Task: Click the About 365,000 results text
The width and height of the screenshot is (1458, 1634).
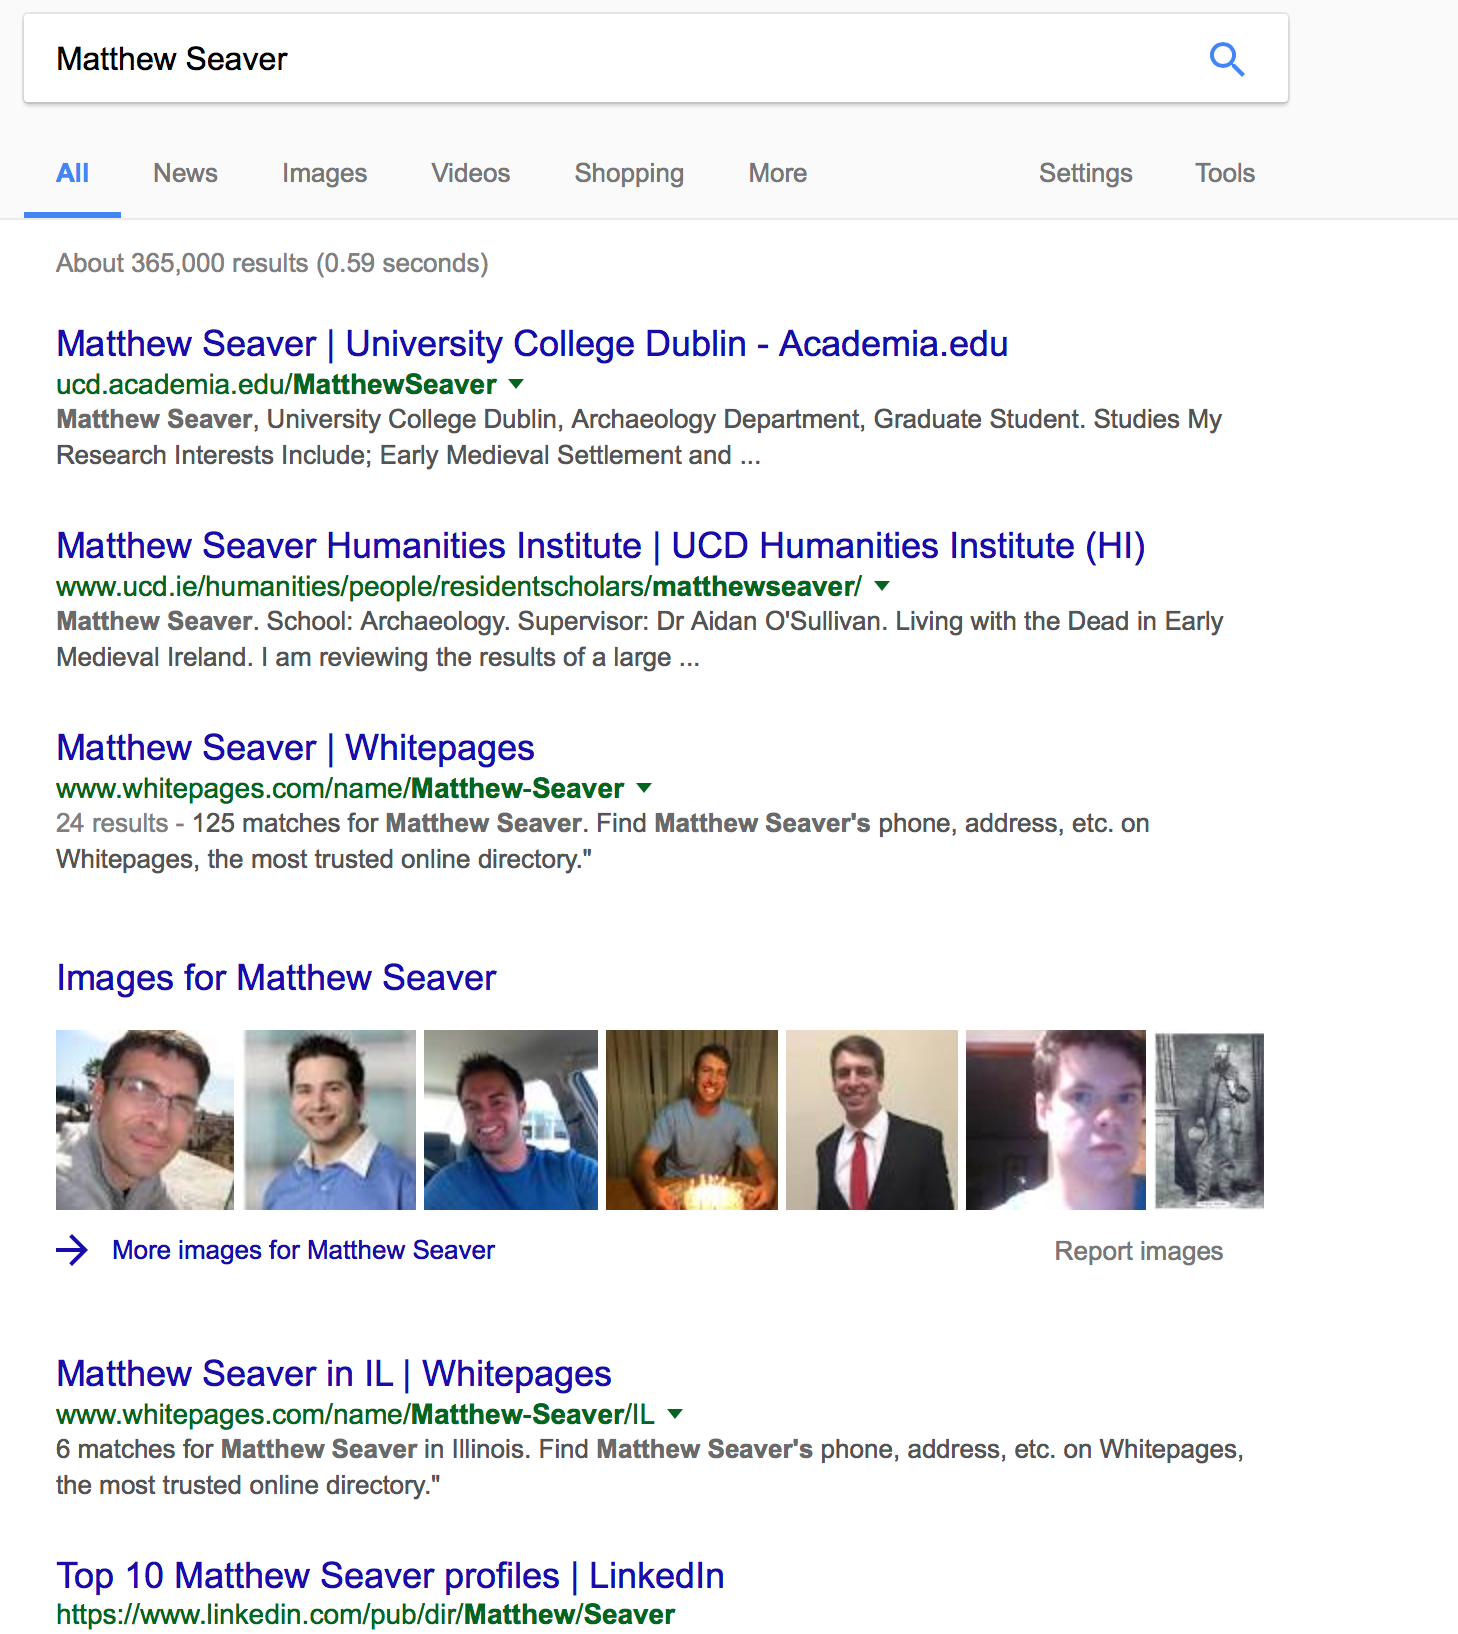Action: tap(272, 263)
